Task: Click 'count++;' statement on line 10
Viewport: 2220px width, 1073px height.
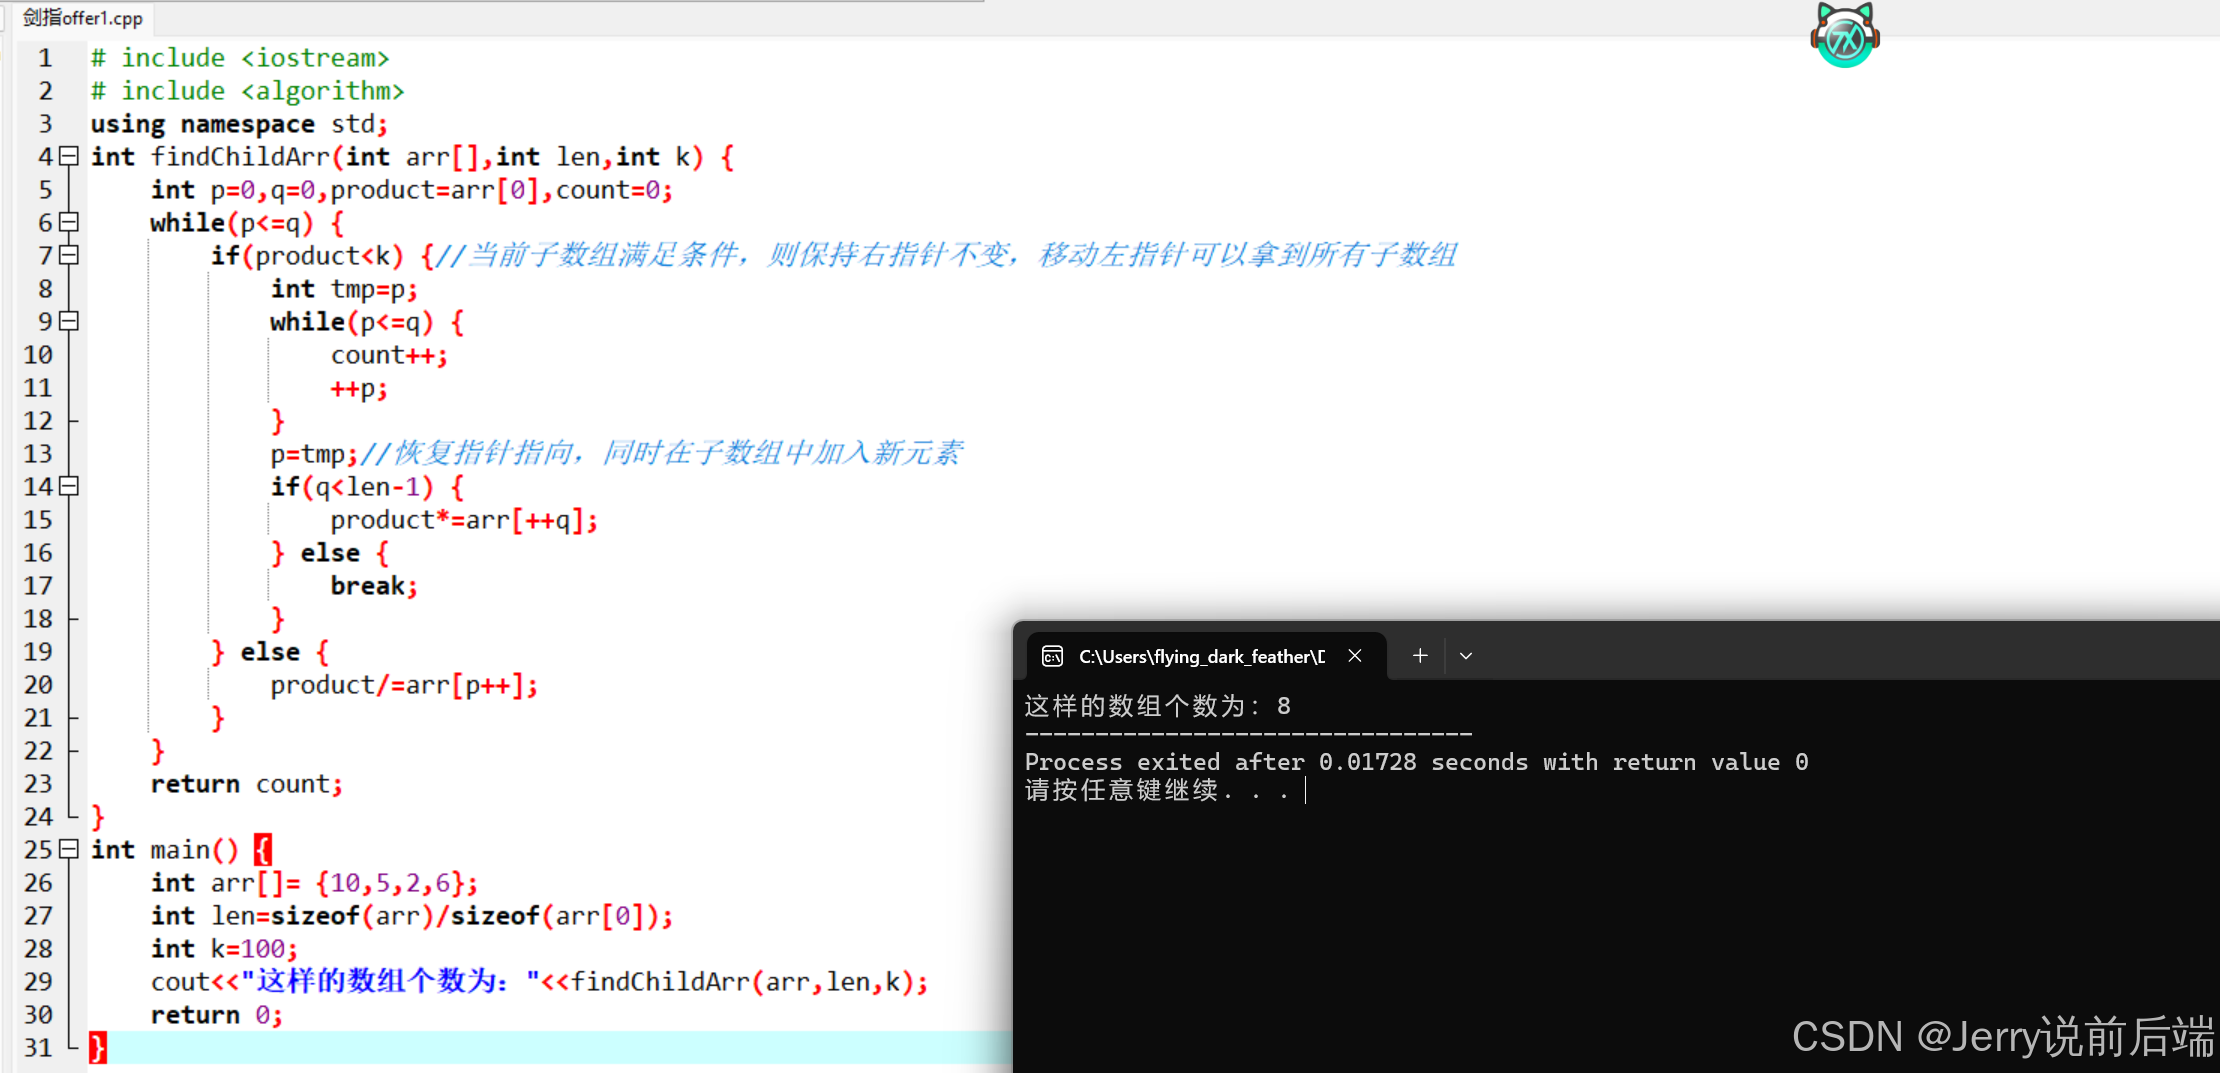Action: pos(389,355)
